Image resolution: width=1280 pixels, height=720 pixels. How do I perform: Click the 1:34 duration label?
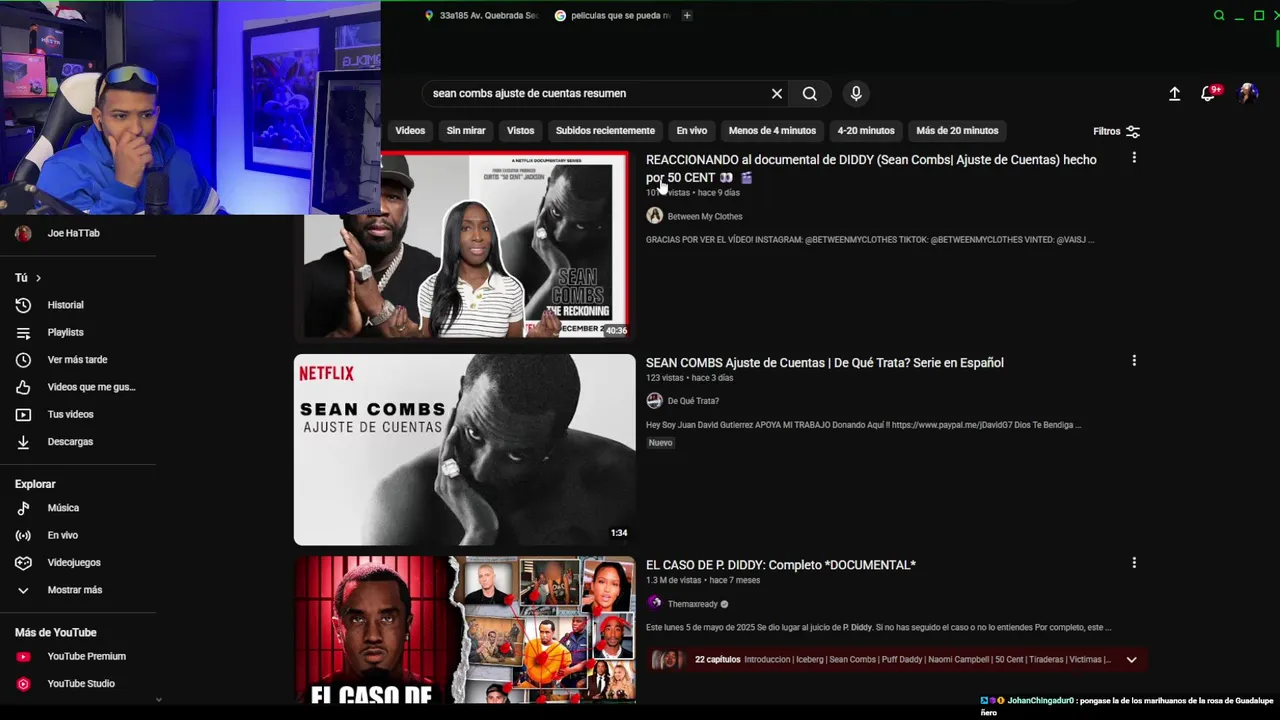[619, 533]
